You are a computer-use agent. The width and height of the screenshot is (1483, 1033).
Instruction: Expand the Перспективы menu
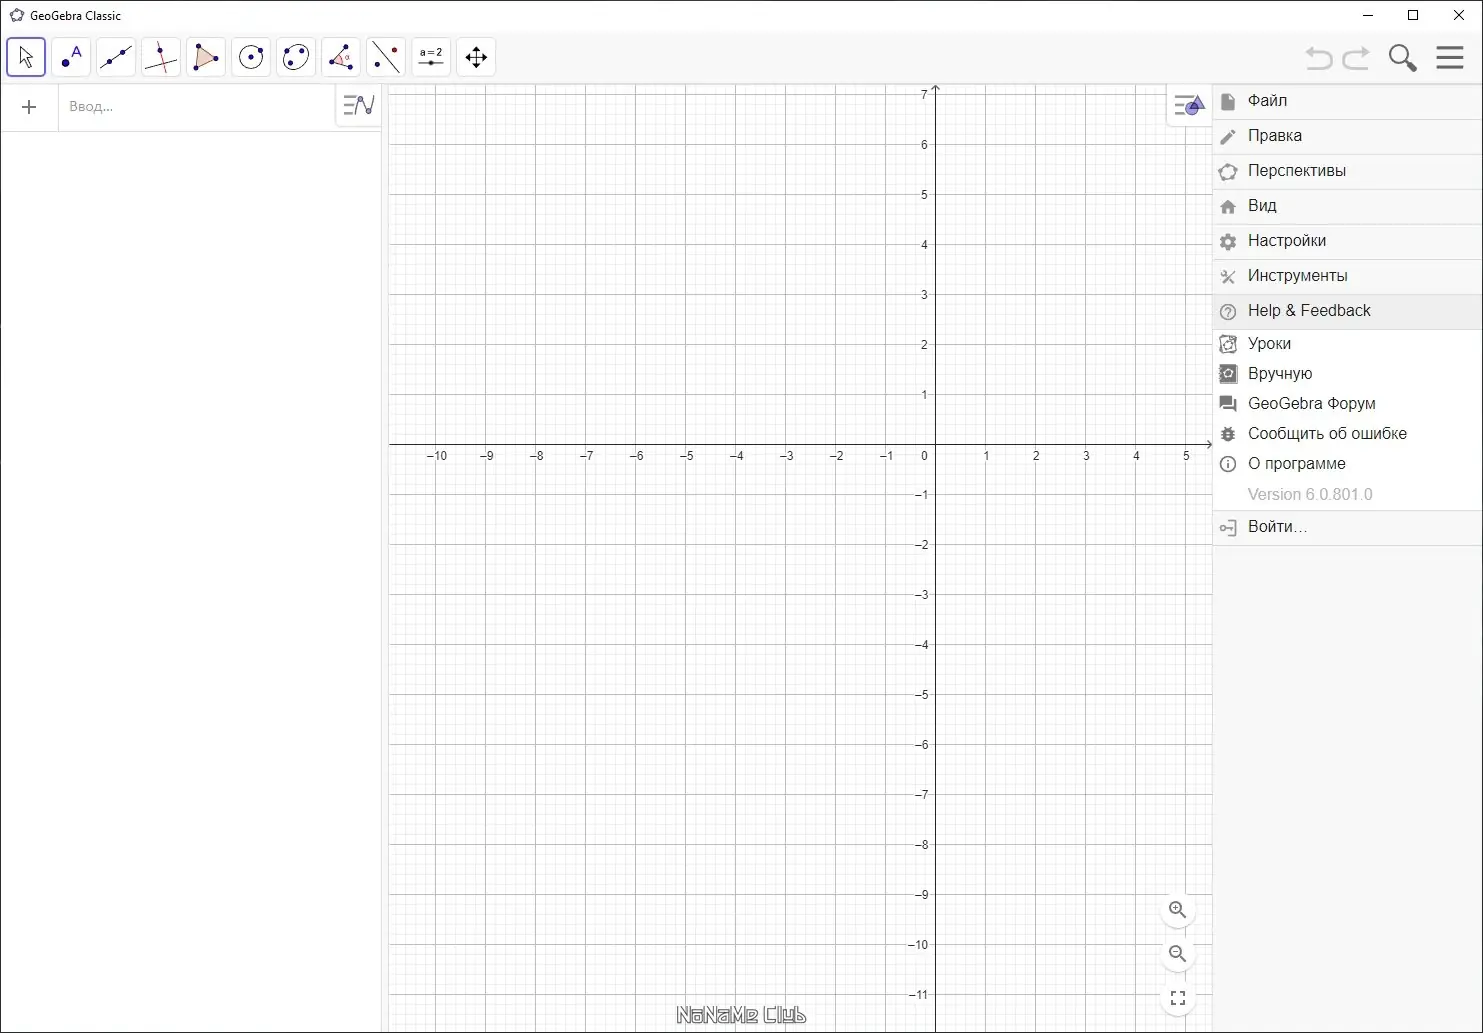(x=1348, y=171)
